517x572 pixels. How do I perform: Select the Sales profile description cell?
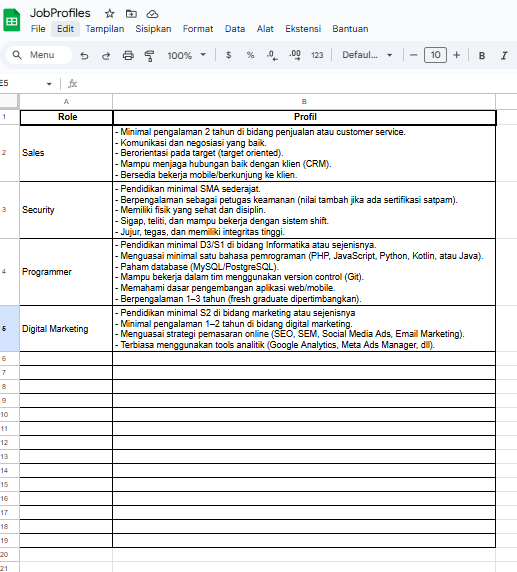tap(304, 153)
